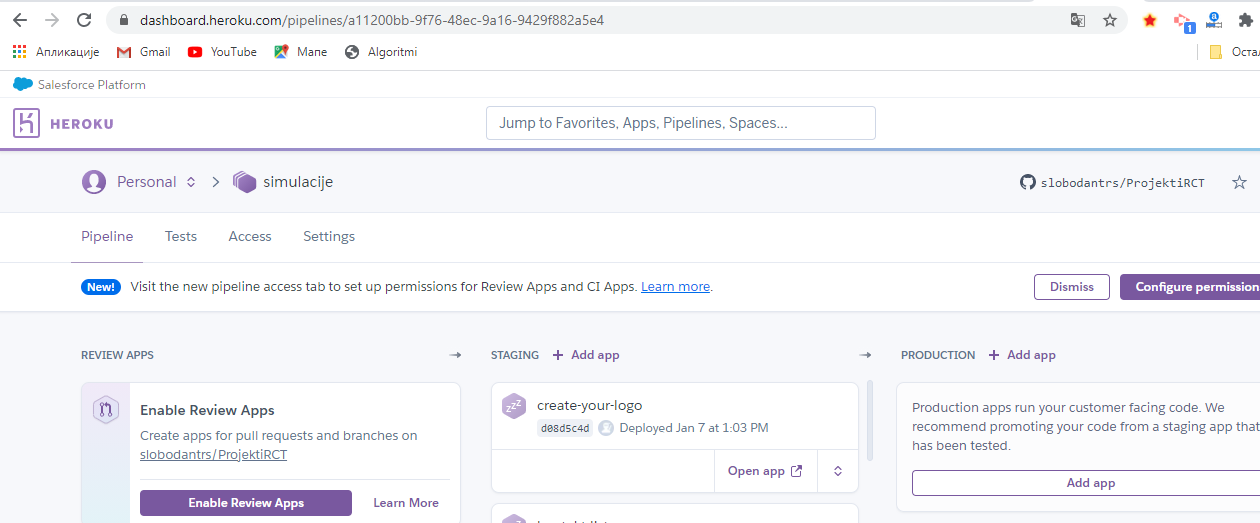Screen dimensions: 1260x523
Task: Click the Personal account avatar icon
Action: pos(94,182)
